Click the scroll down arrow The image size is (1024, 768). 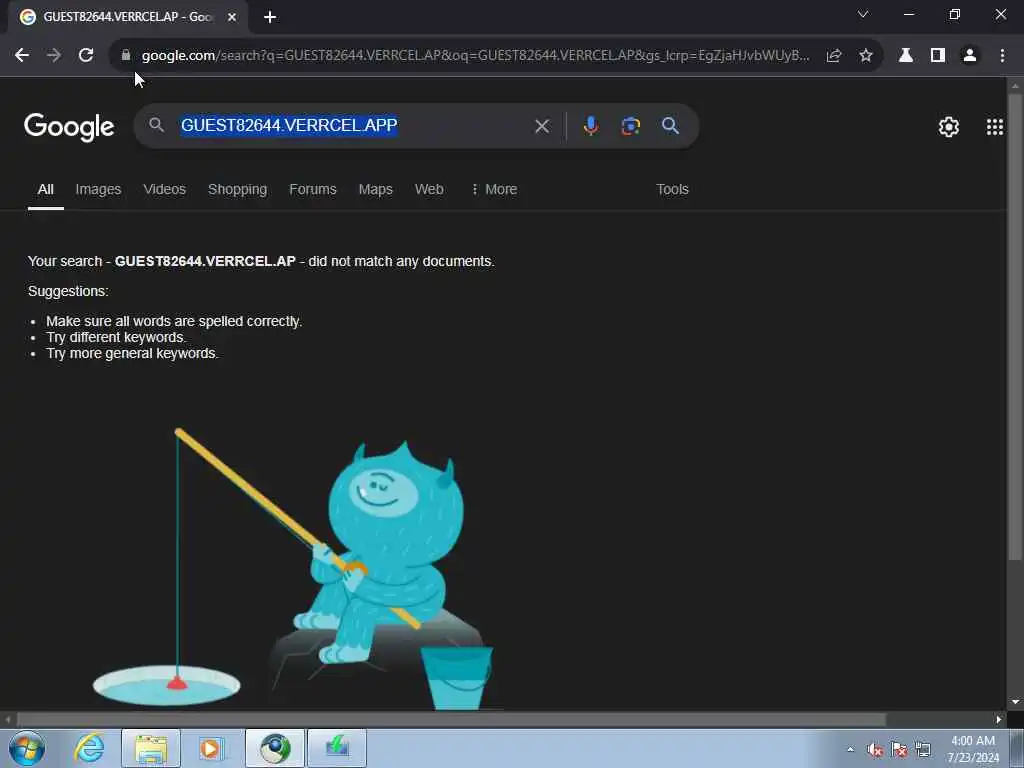1015,702
